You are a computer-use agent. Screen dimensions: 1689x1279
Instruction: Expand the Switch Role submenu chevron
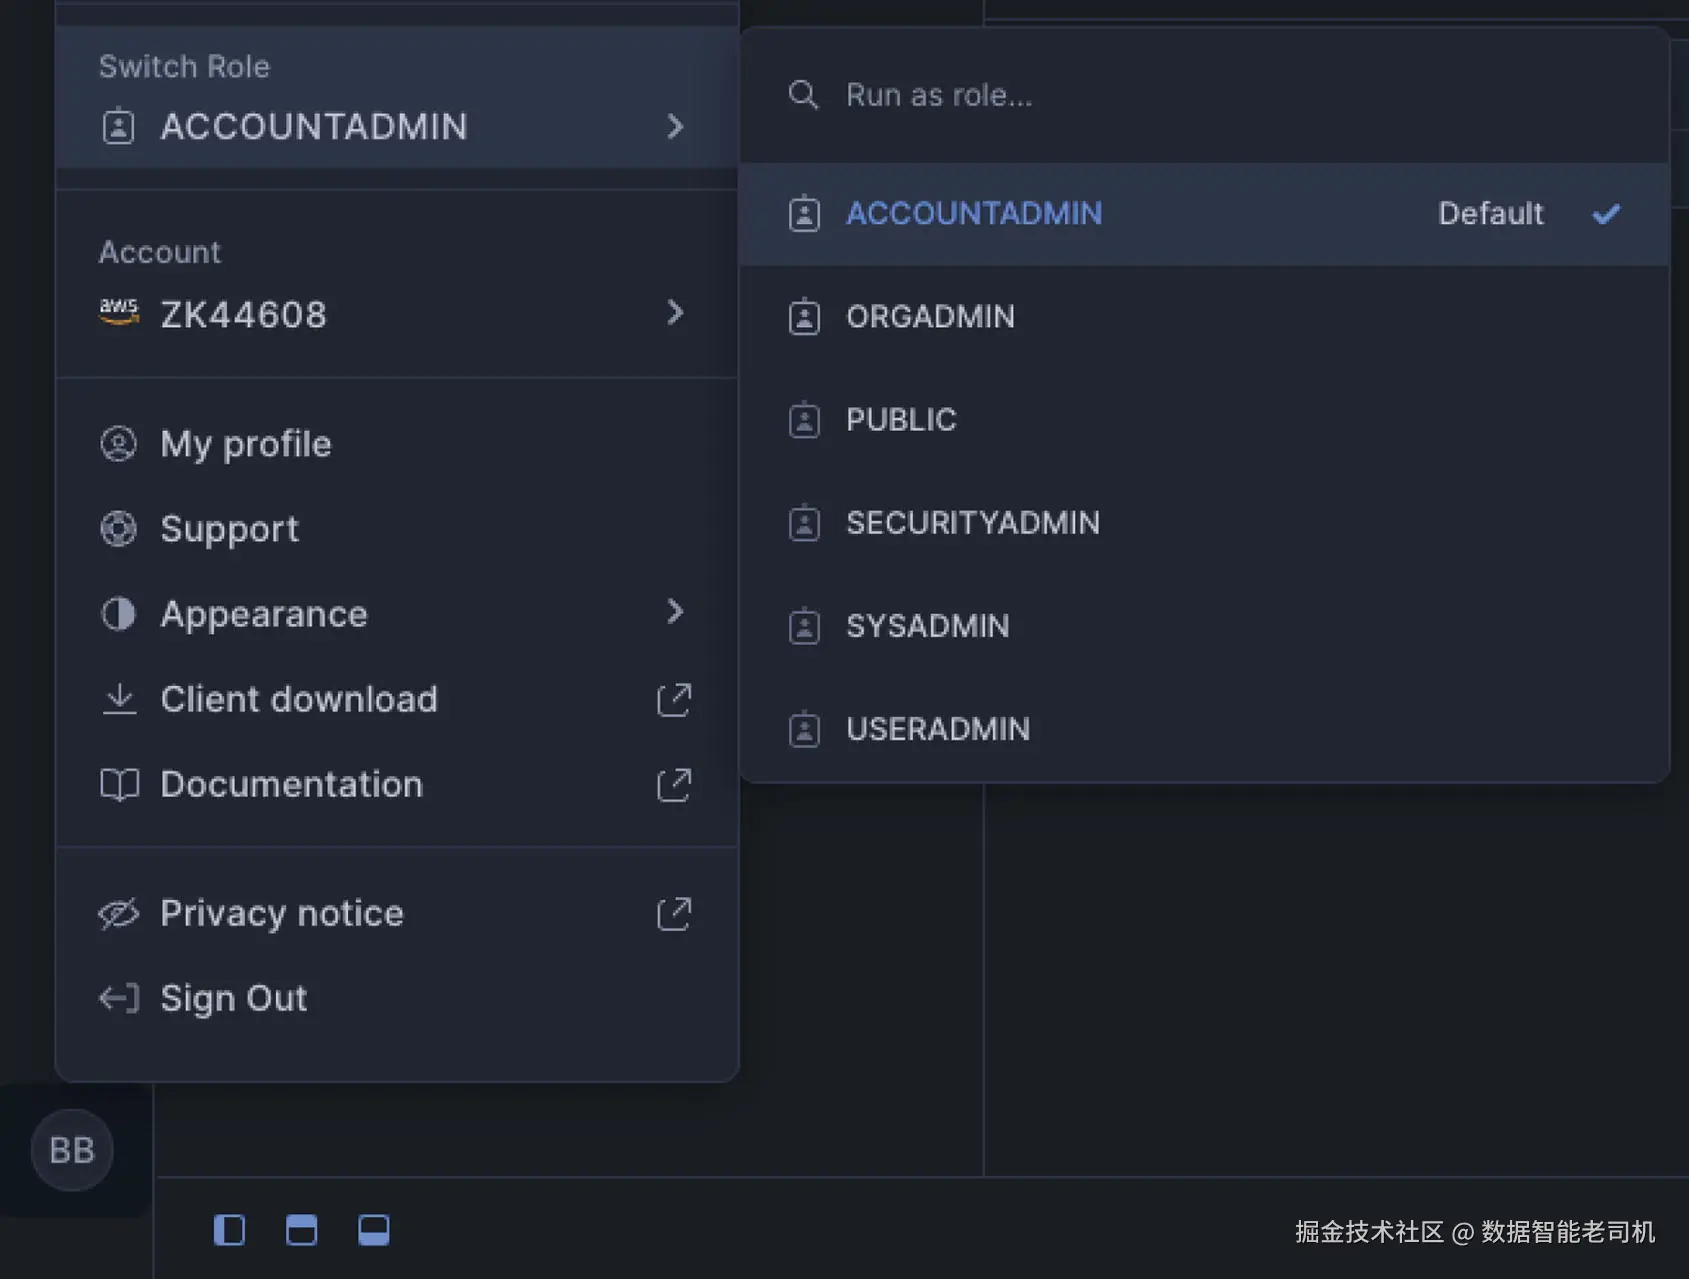point(675,126)
